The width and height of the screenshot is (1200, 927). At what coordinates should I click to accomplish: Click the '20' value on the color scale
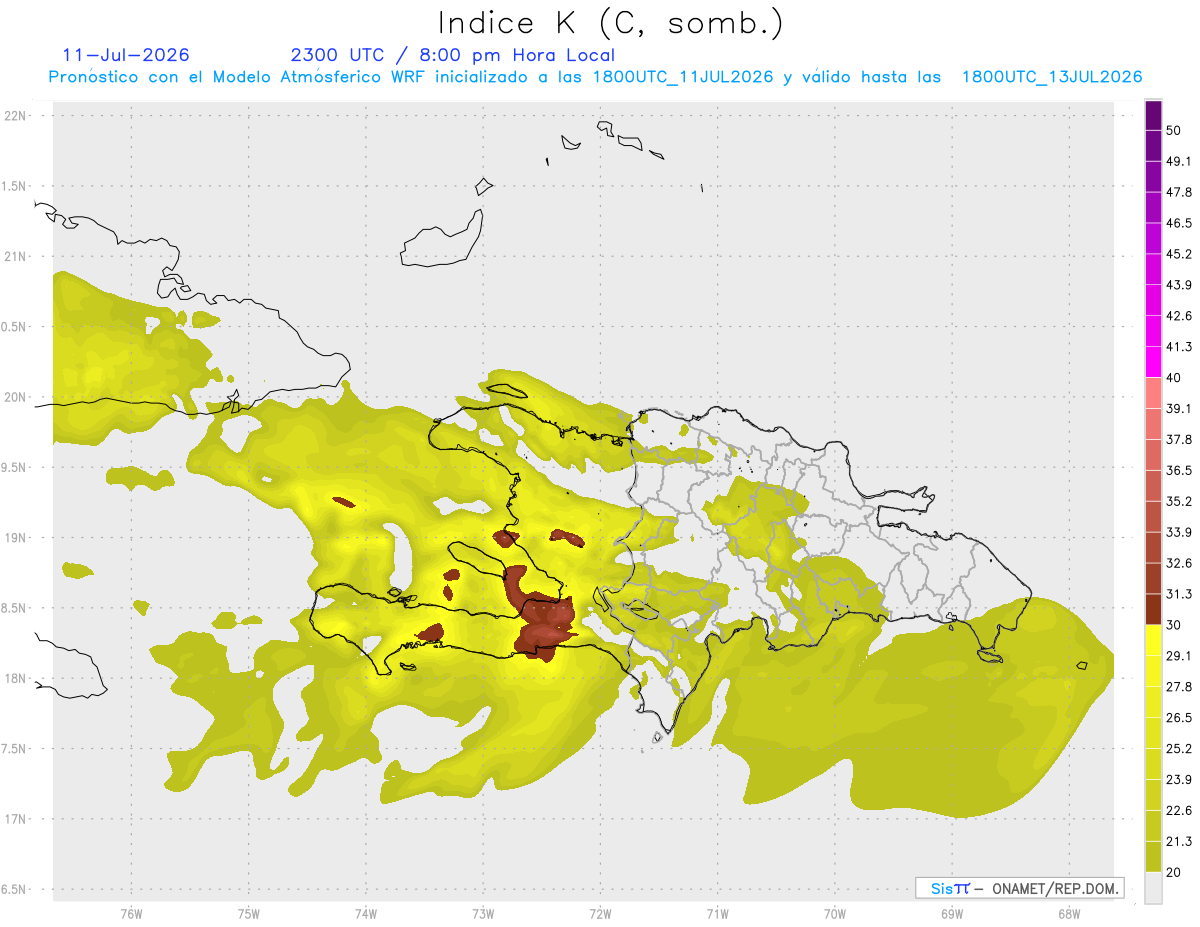pyautogui.click(x=1174, y=872)
